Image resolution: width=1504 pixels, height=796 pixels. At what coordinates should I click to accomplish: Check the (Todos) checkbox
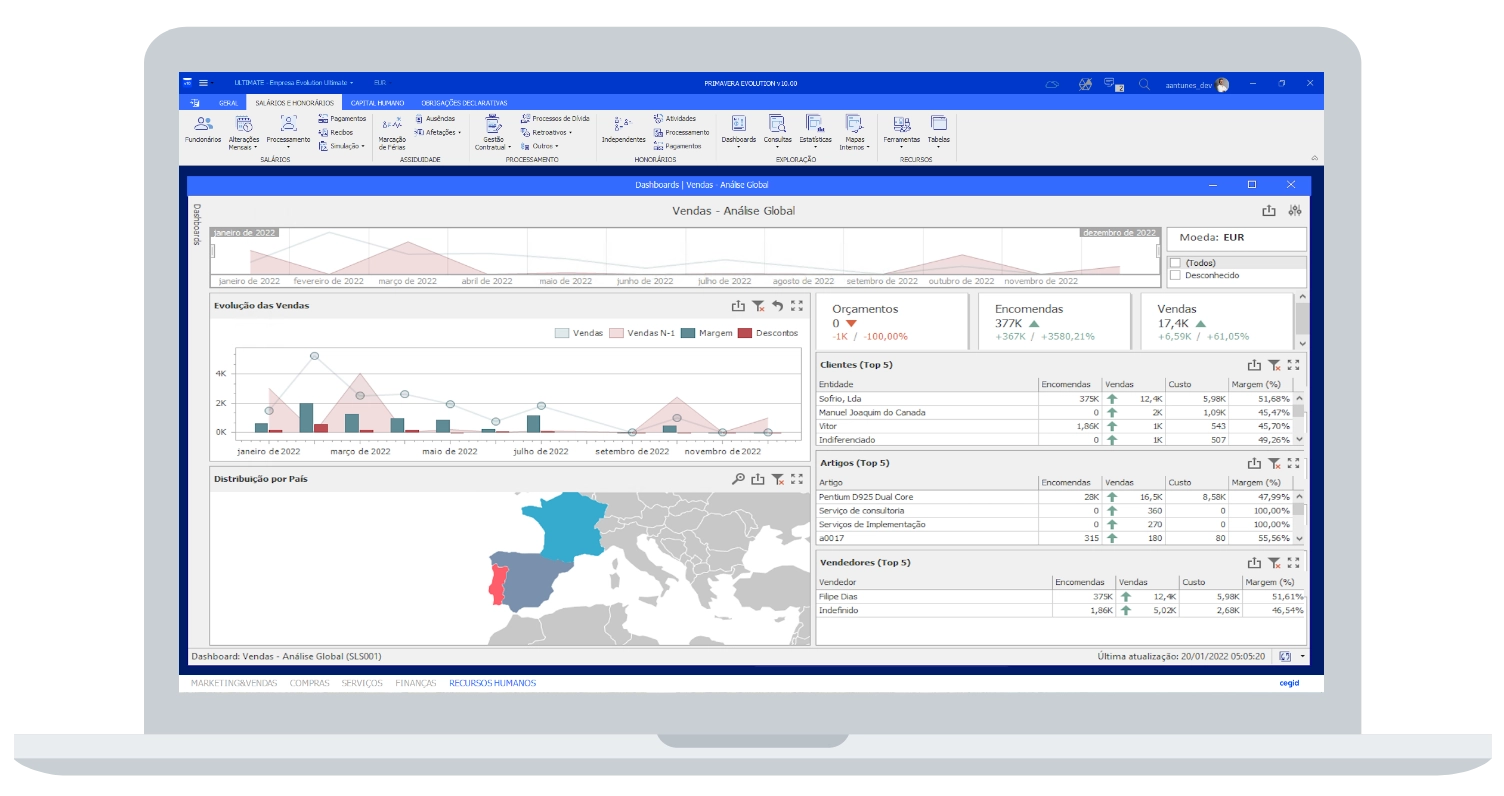[x=1175, y=263]
